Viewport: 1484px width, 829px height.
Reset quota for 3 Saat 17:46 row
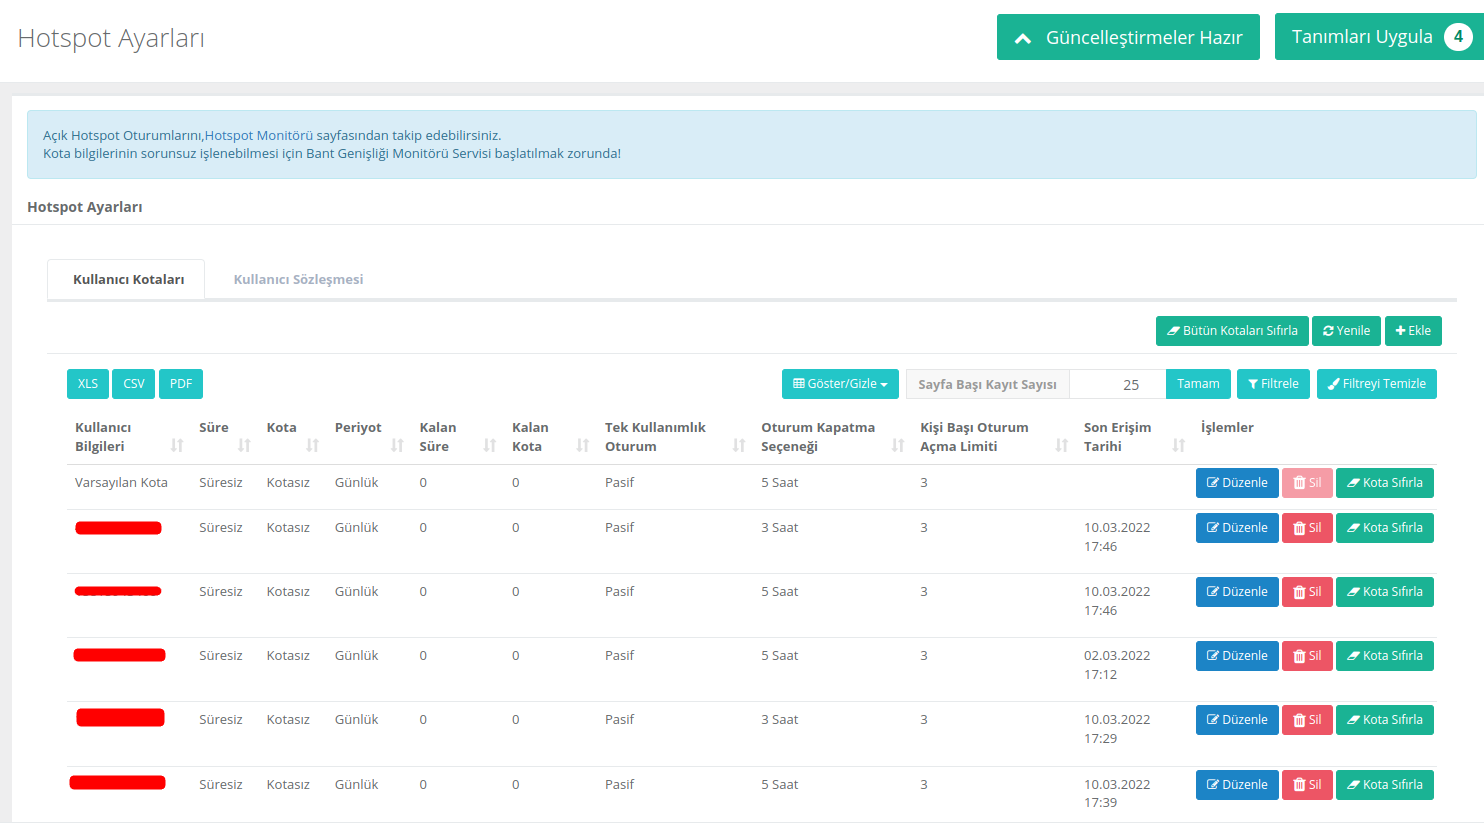(1385, 528)
